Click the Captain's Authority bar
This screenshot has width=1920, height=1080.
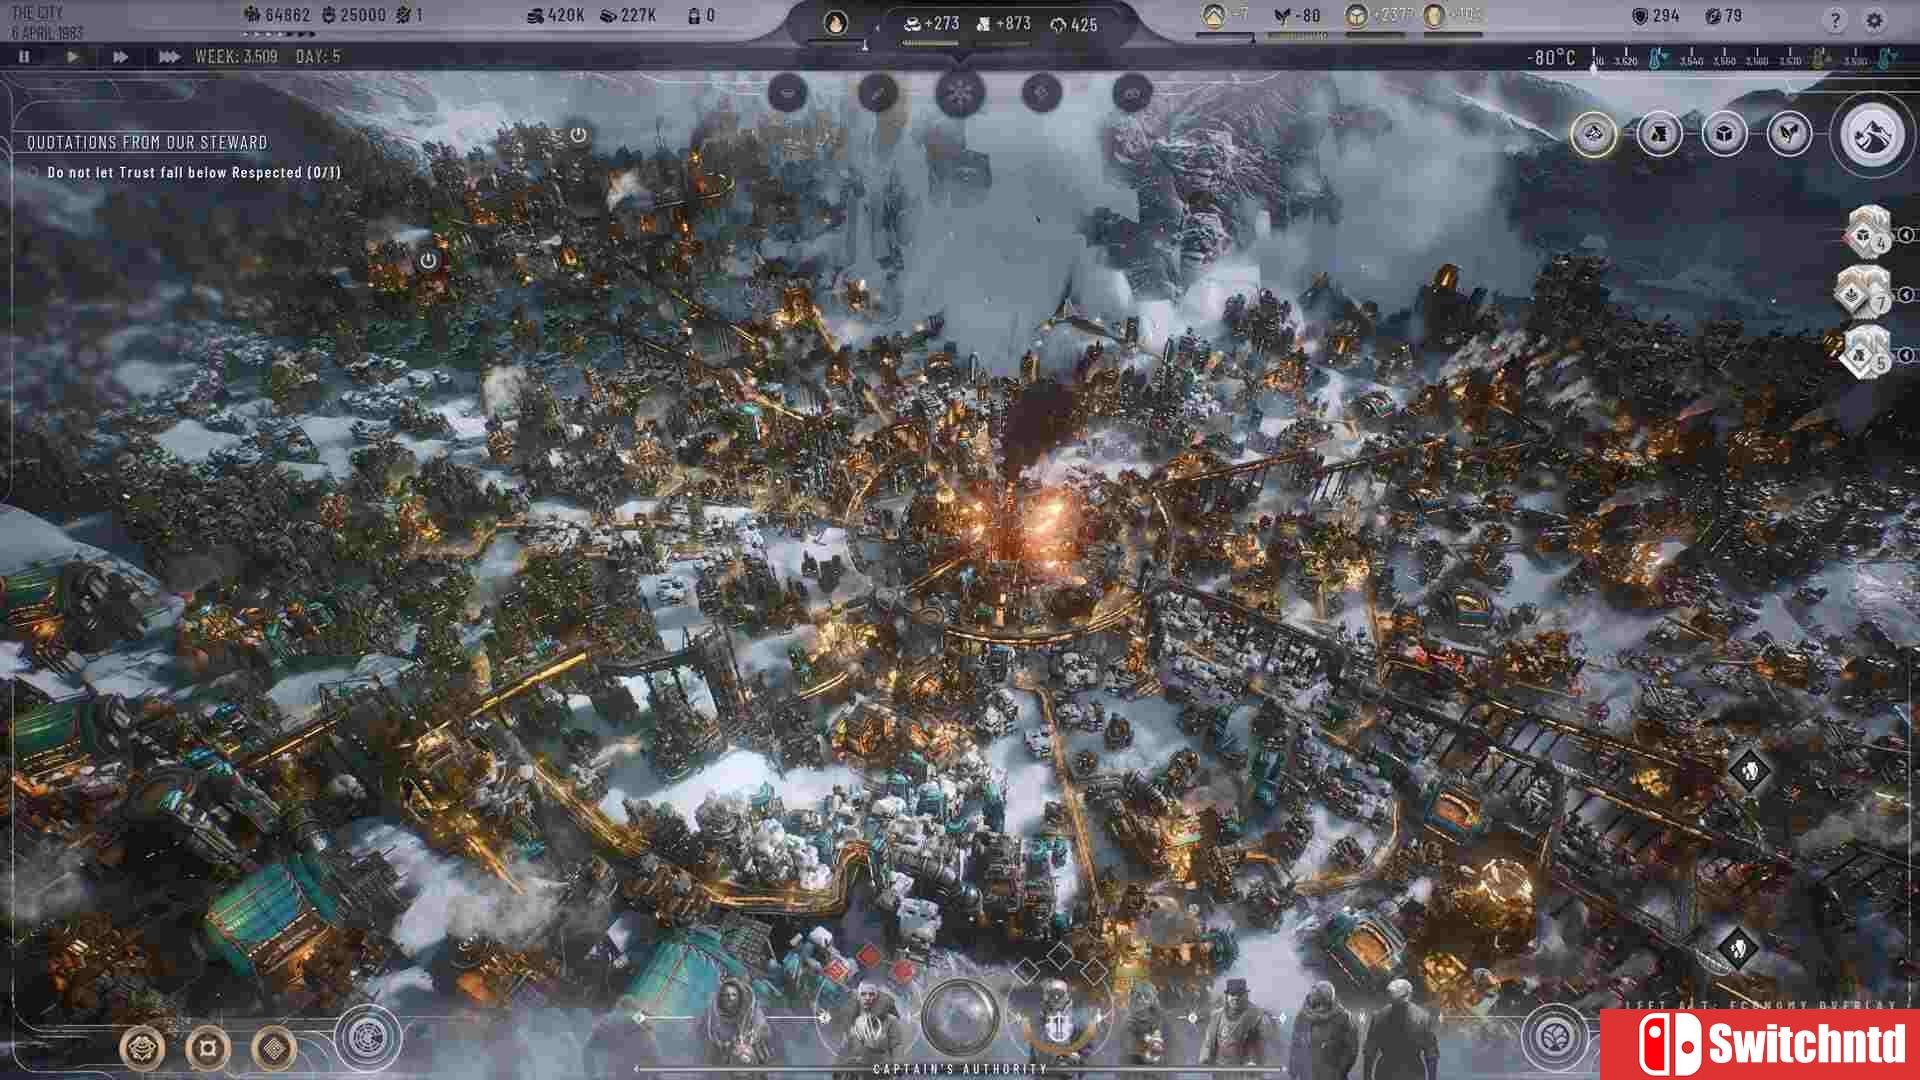pos(960,1069)
